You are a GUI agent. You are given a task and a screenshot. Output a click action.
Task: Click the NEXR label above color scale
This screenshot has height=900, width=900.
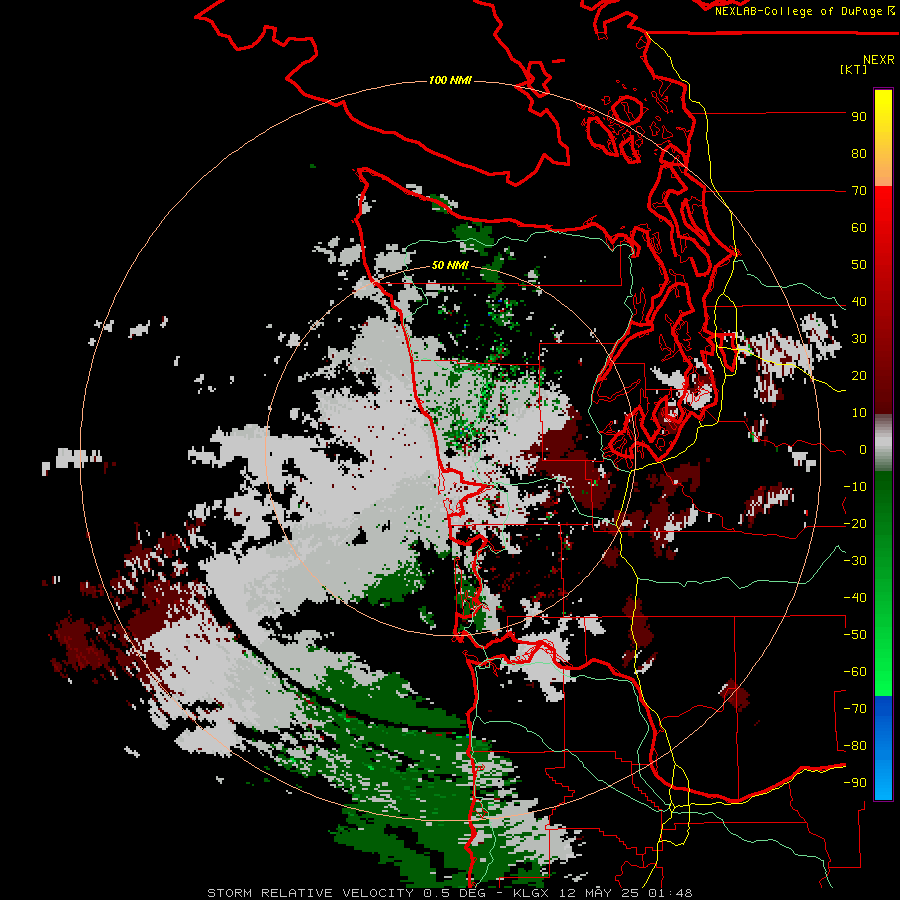click(879, 60)
